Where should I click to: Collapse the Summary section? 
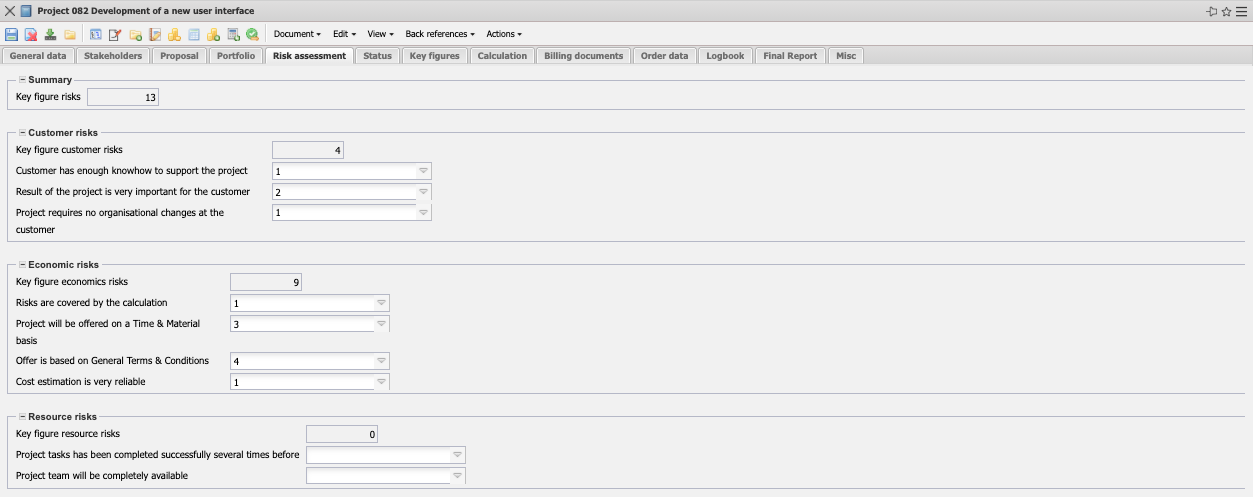22,79
